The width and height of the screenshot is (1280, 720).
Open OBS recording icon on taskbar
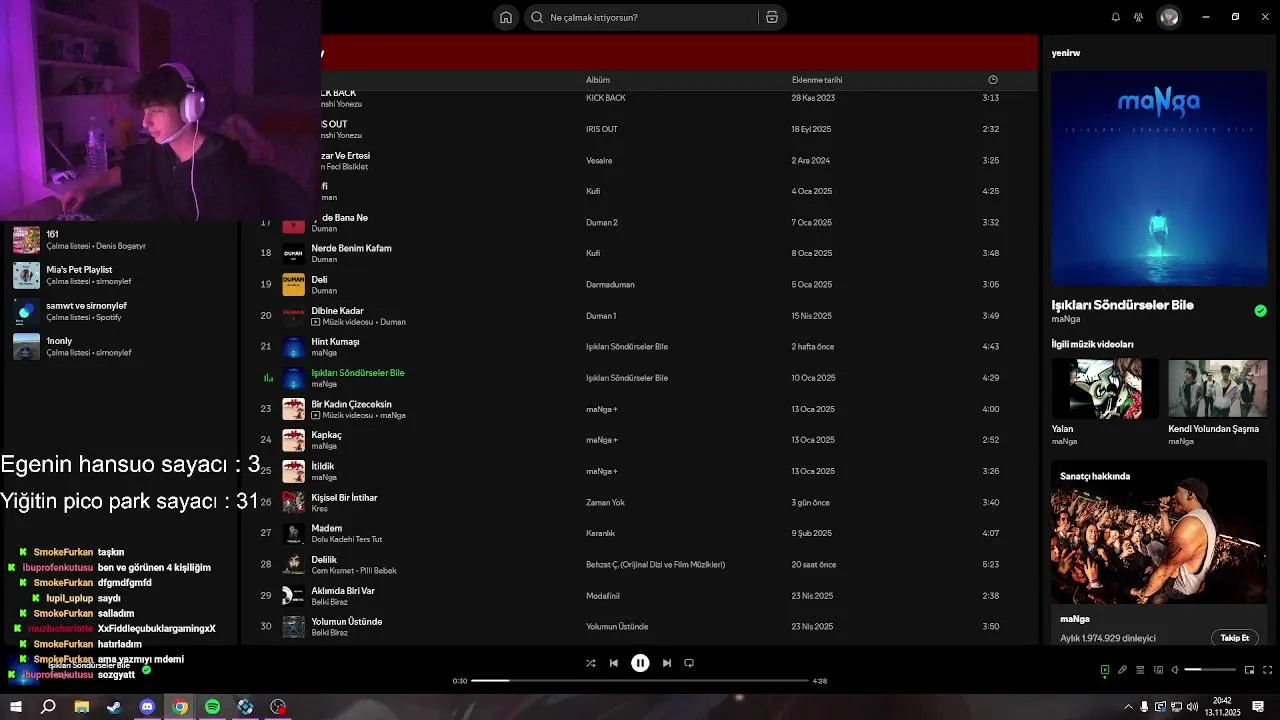click(278, 707)
